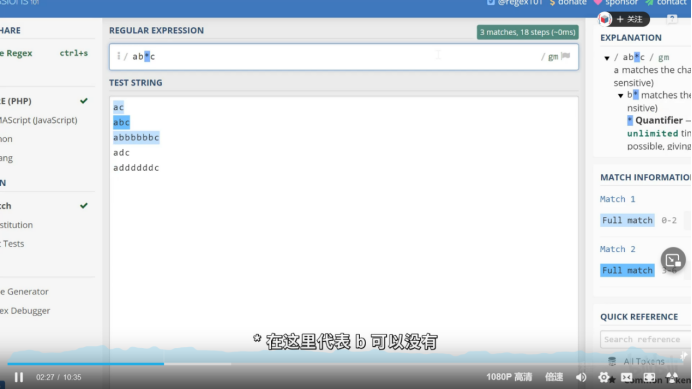Switch the video to fullscreen icon
This screenshot has width=692, height=389.
(x=649, y=377)
